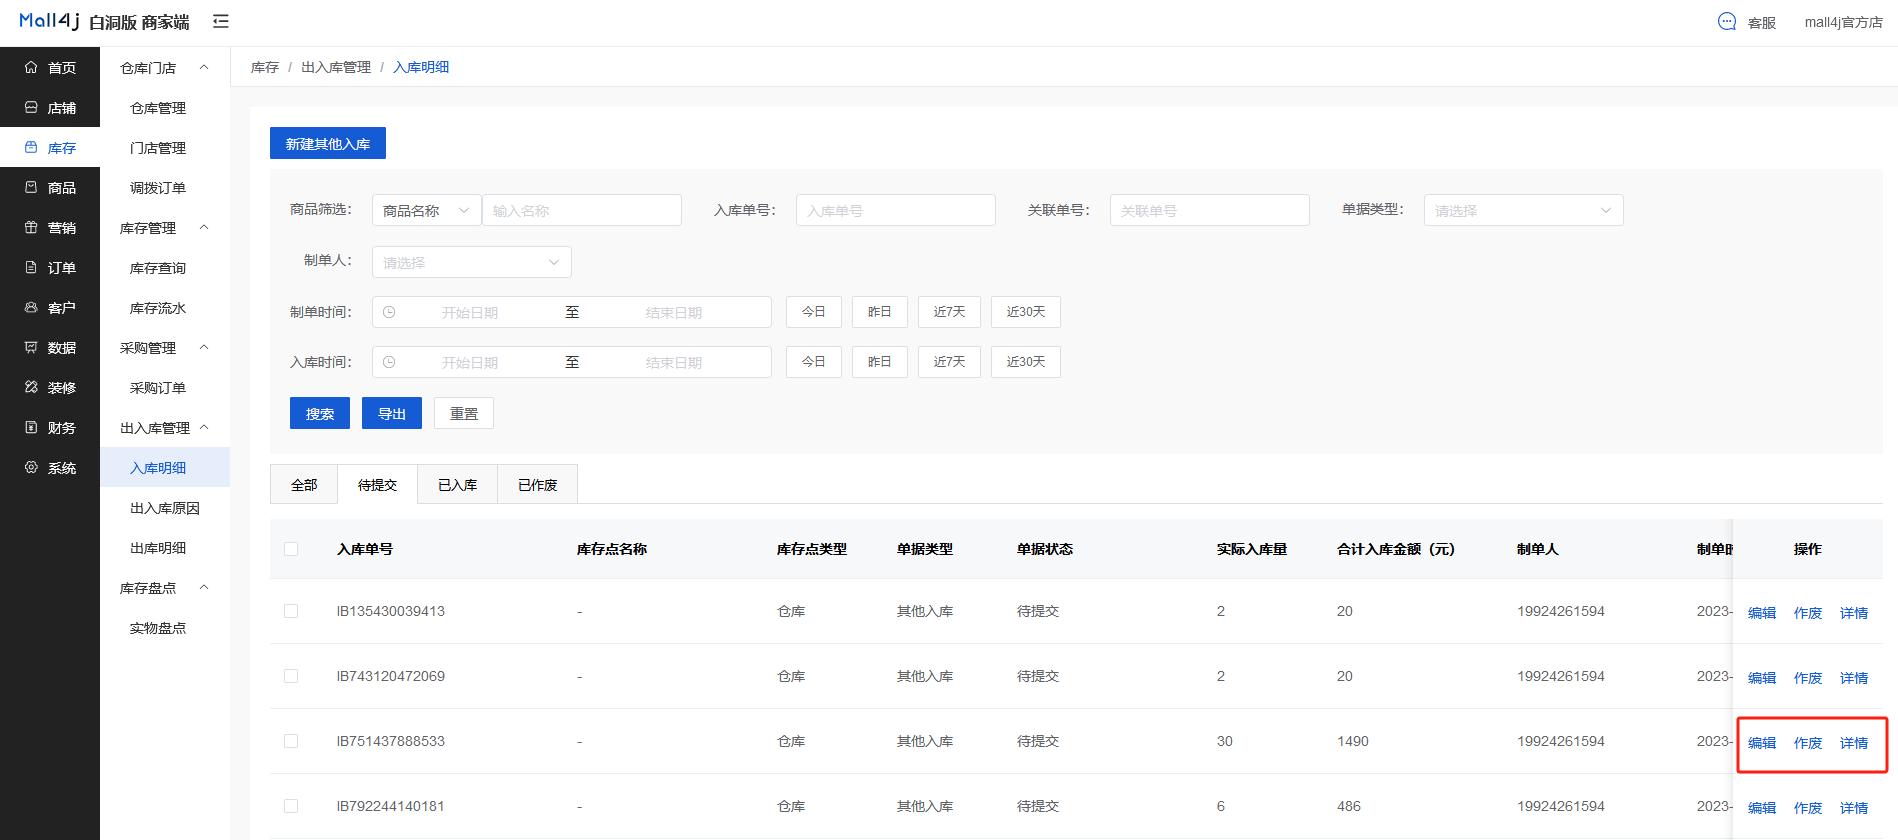This screenshot has height=840, width=1898.
Task: Click the 搜索 search button
Action: coord(320,413)
